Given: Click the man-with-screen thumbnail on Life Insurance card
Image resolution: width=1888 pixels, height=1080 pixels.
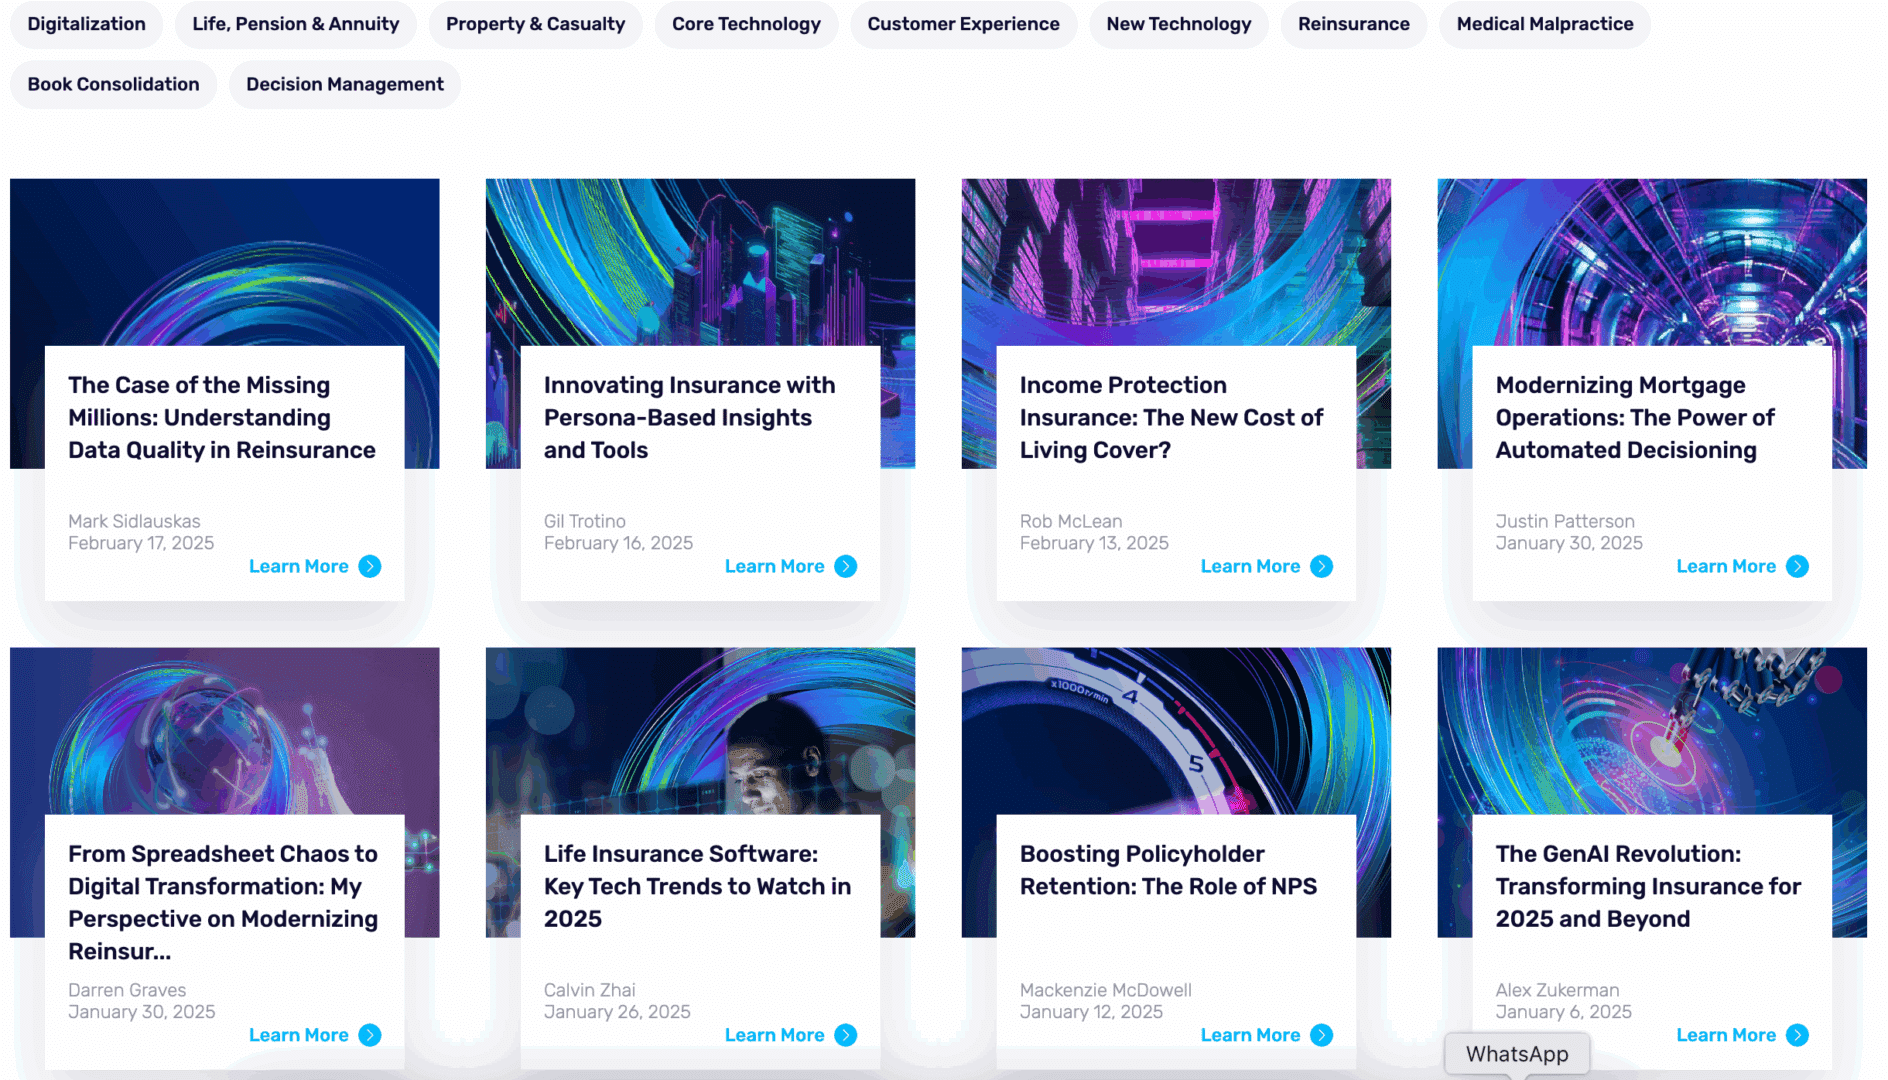Looking at the screenshot, I should 700,731.
